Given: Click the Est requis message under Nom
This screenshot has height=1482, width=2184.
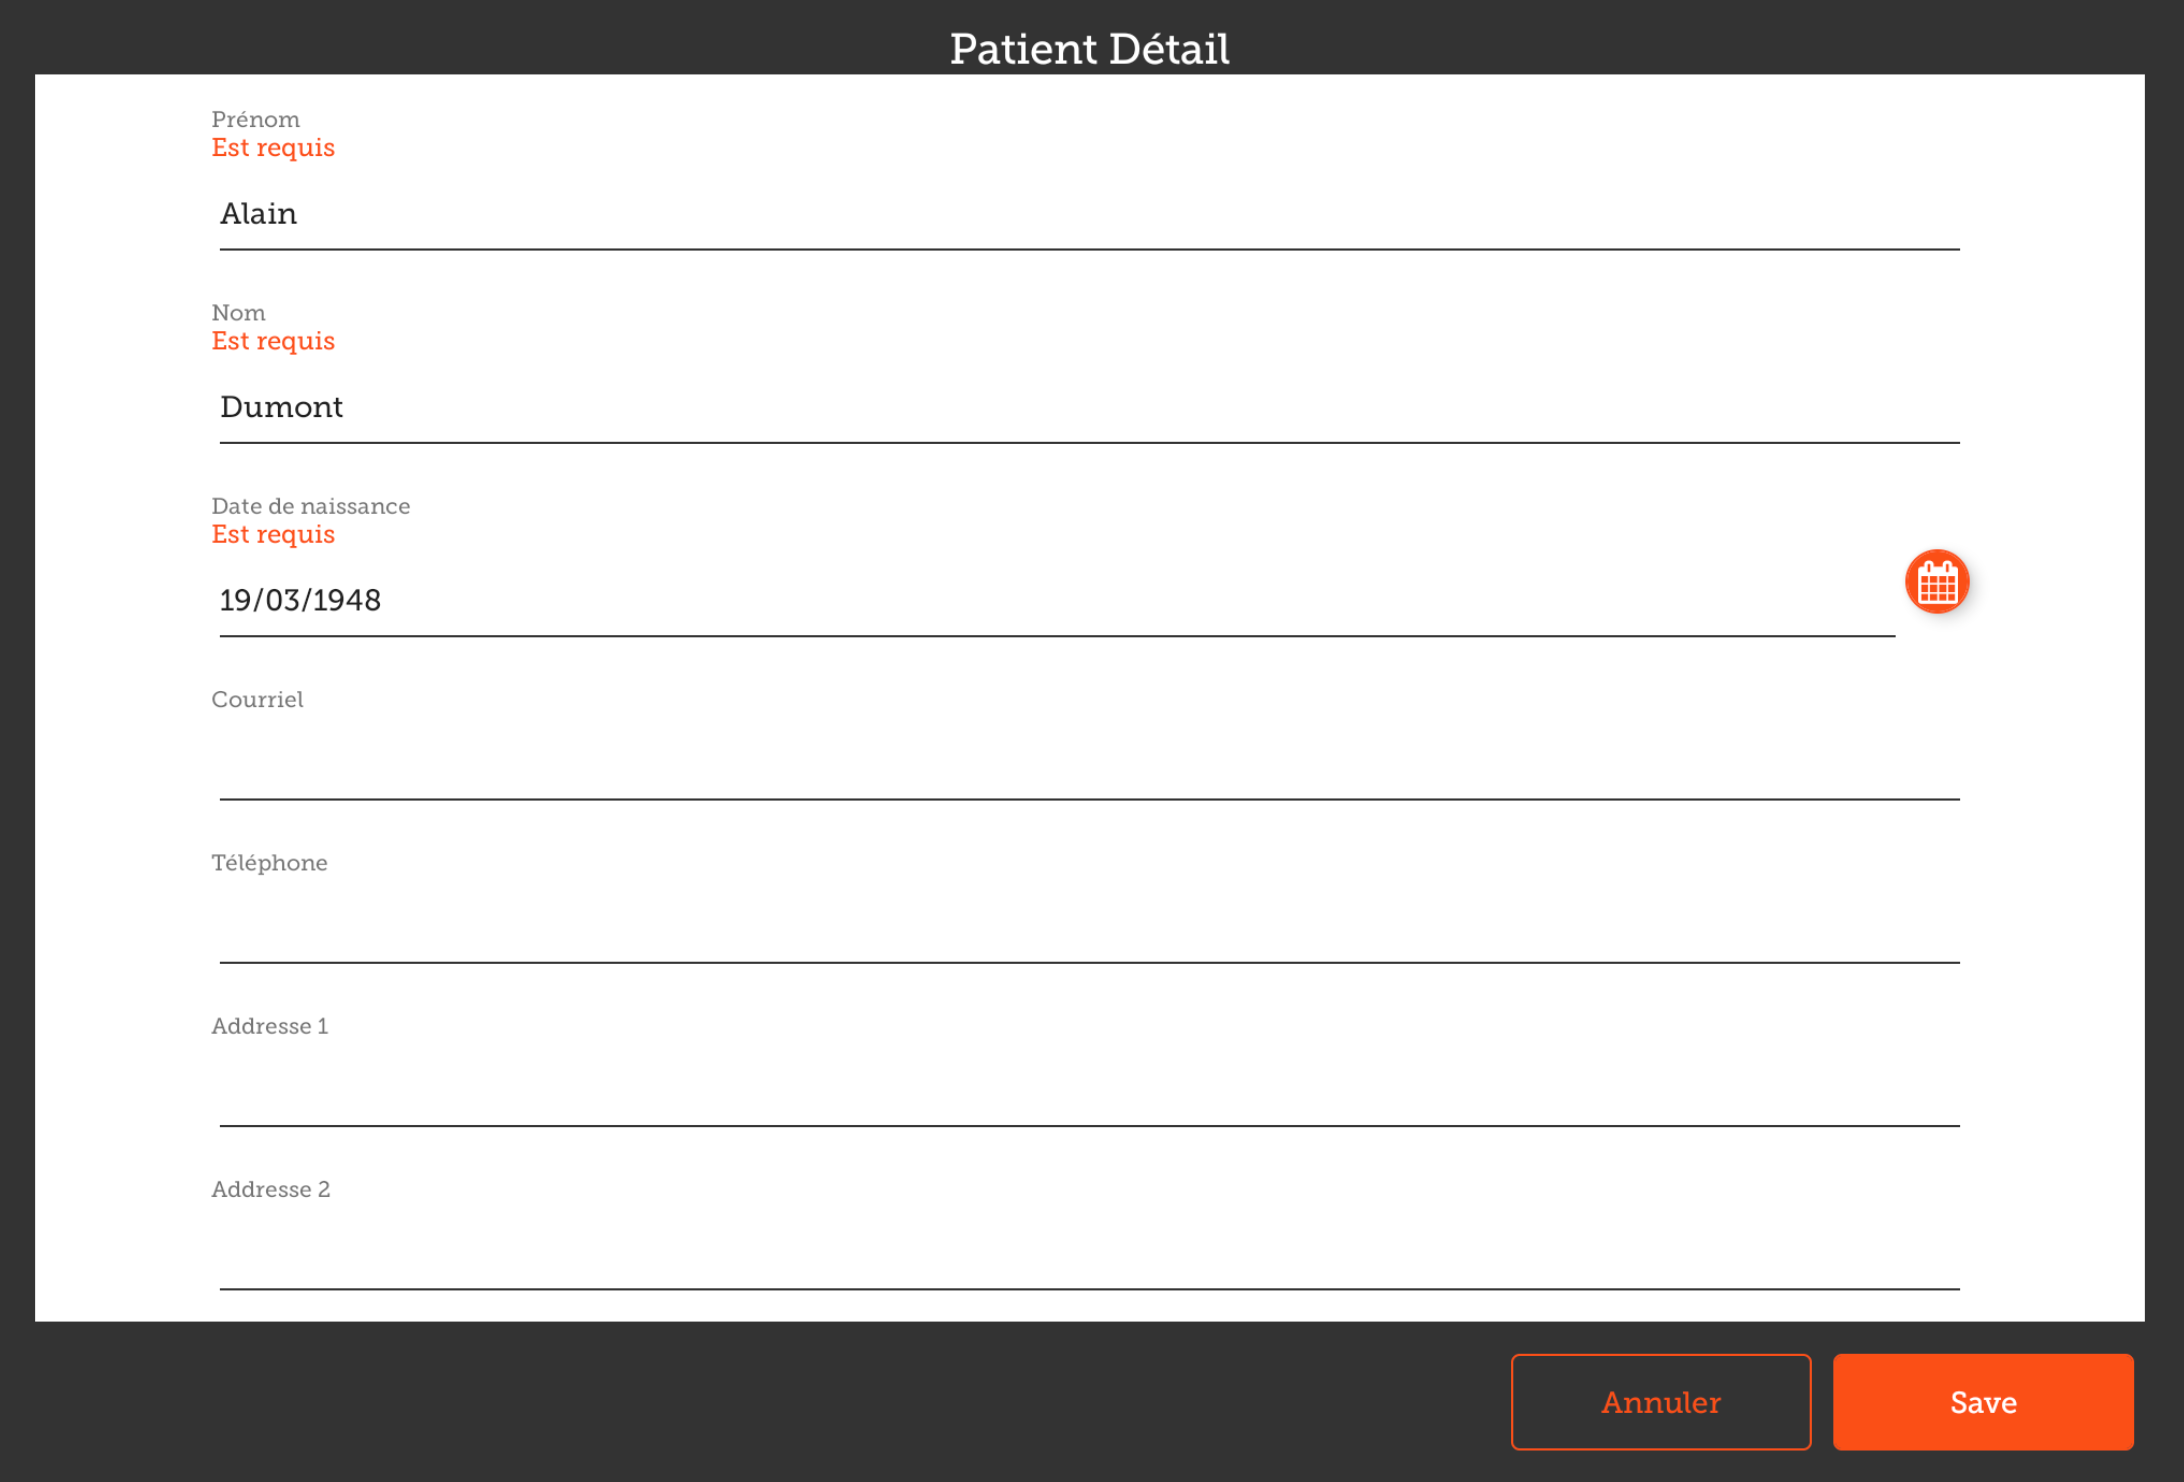Looking at the screenshot, I should pyautogui.click(x=273, y=341).
